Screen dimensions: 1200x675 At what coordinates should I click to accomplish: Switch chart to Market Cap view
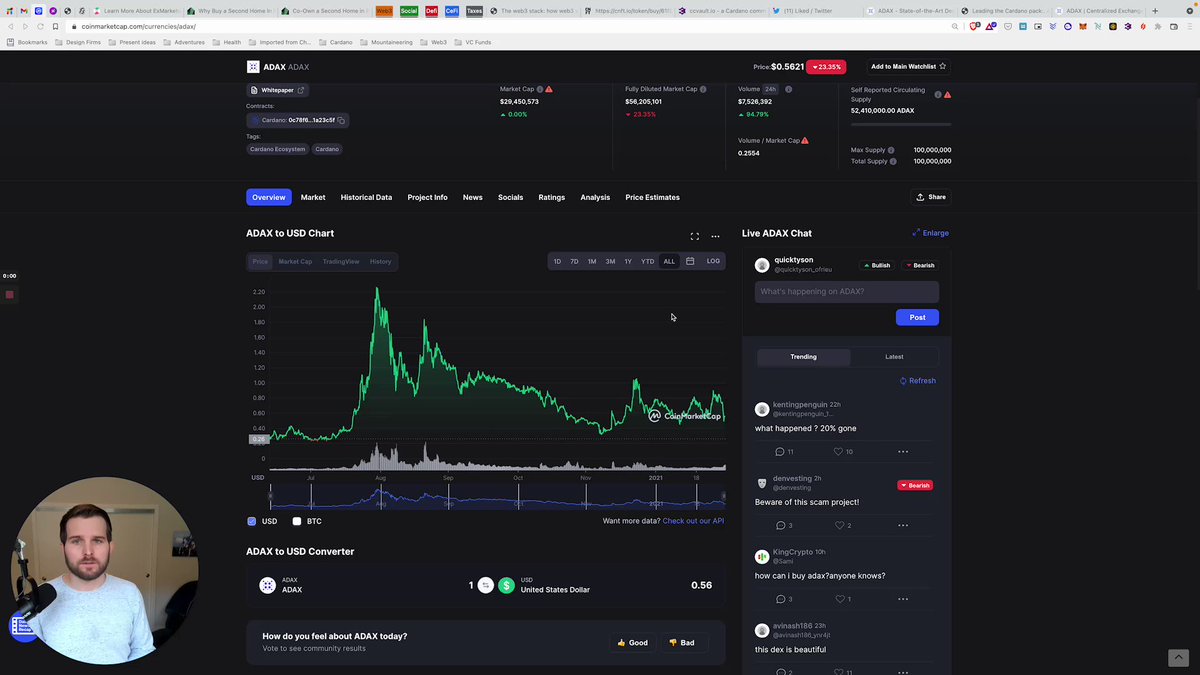point(295,261)
